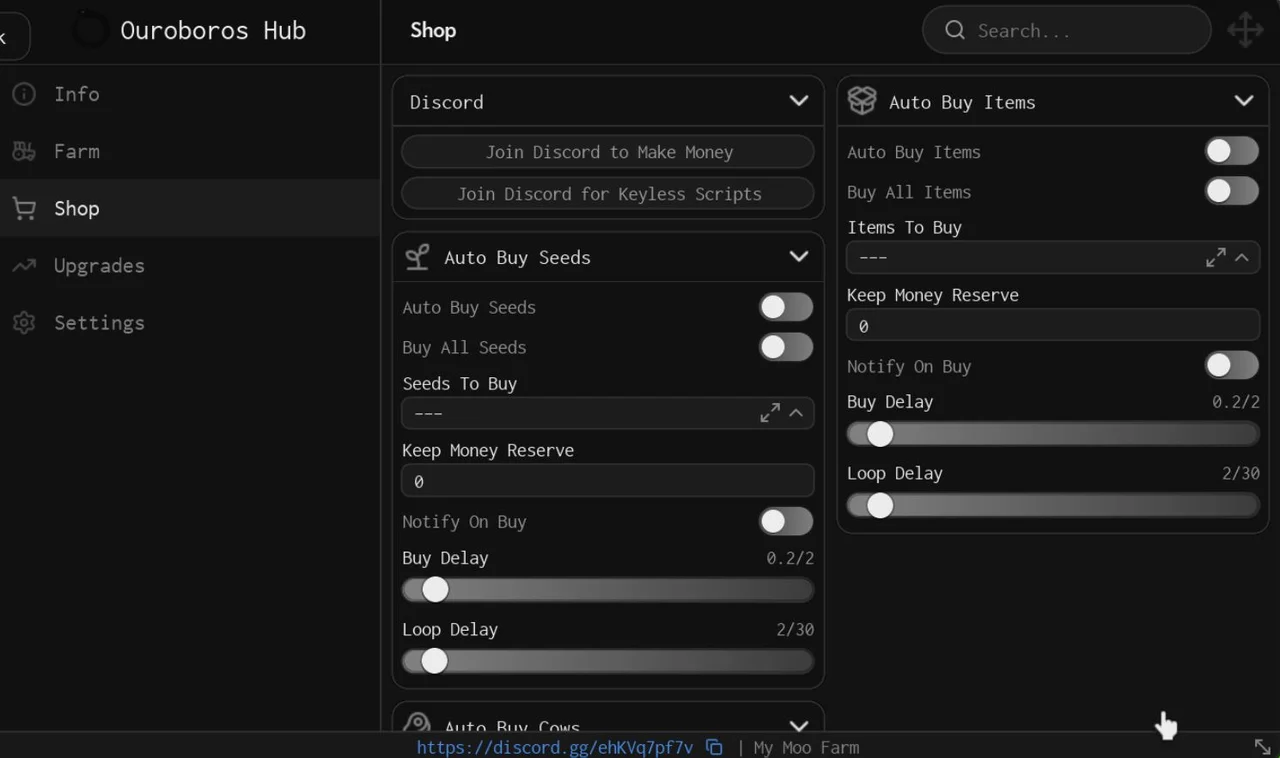
Task: Collapse the Auto Buy Items section
Action: [x=1244, y=101]
